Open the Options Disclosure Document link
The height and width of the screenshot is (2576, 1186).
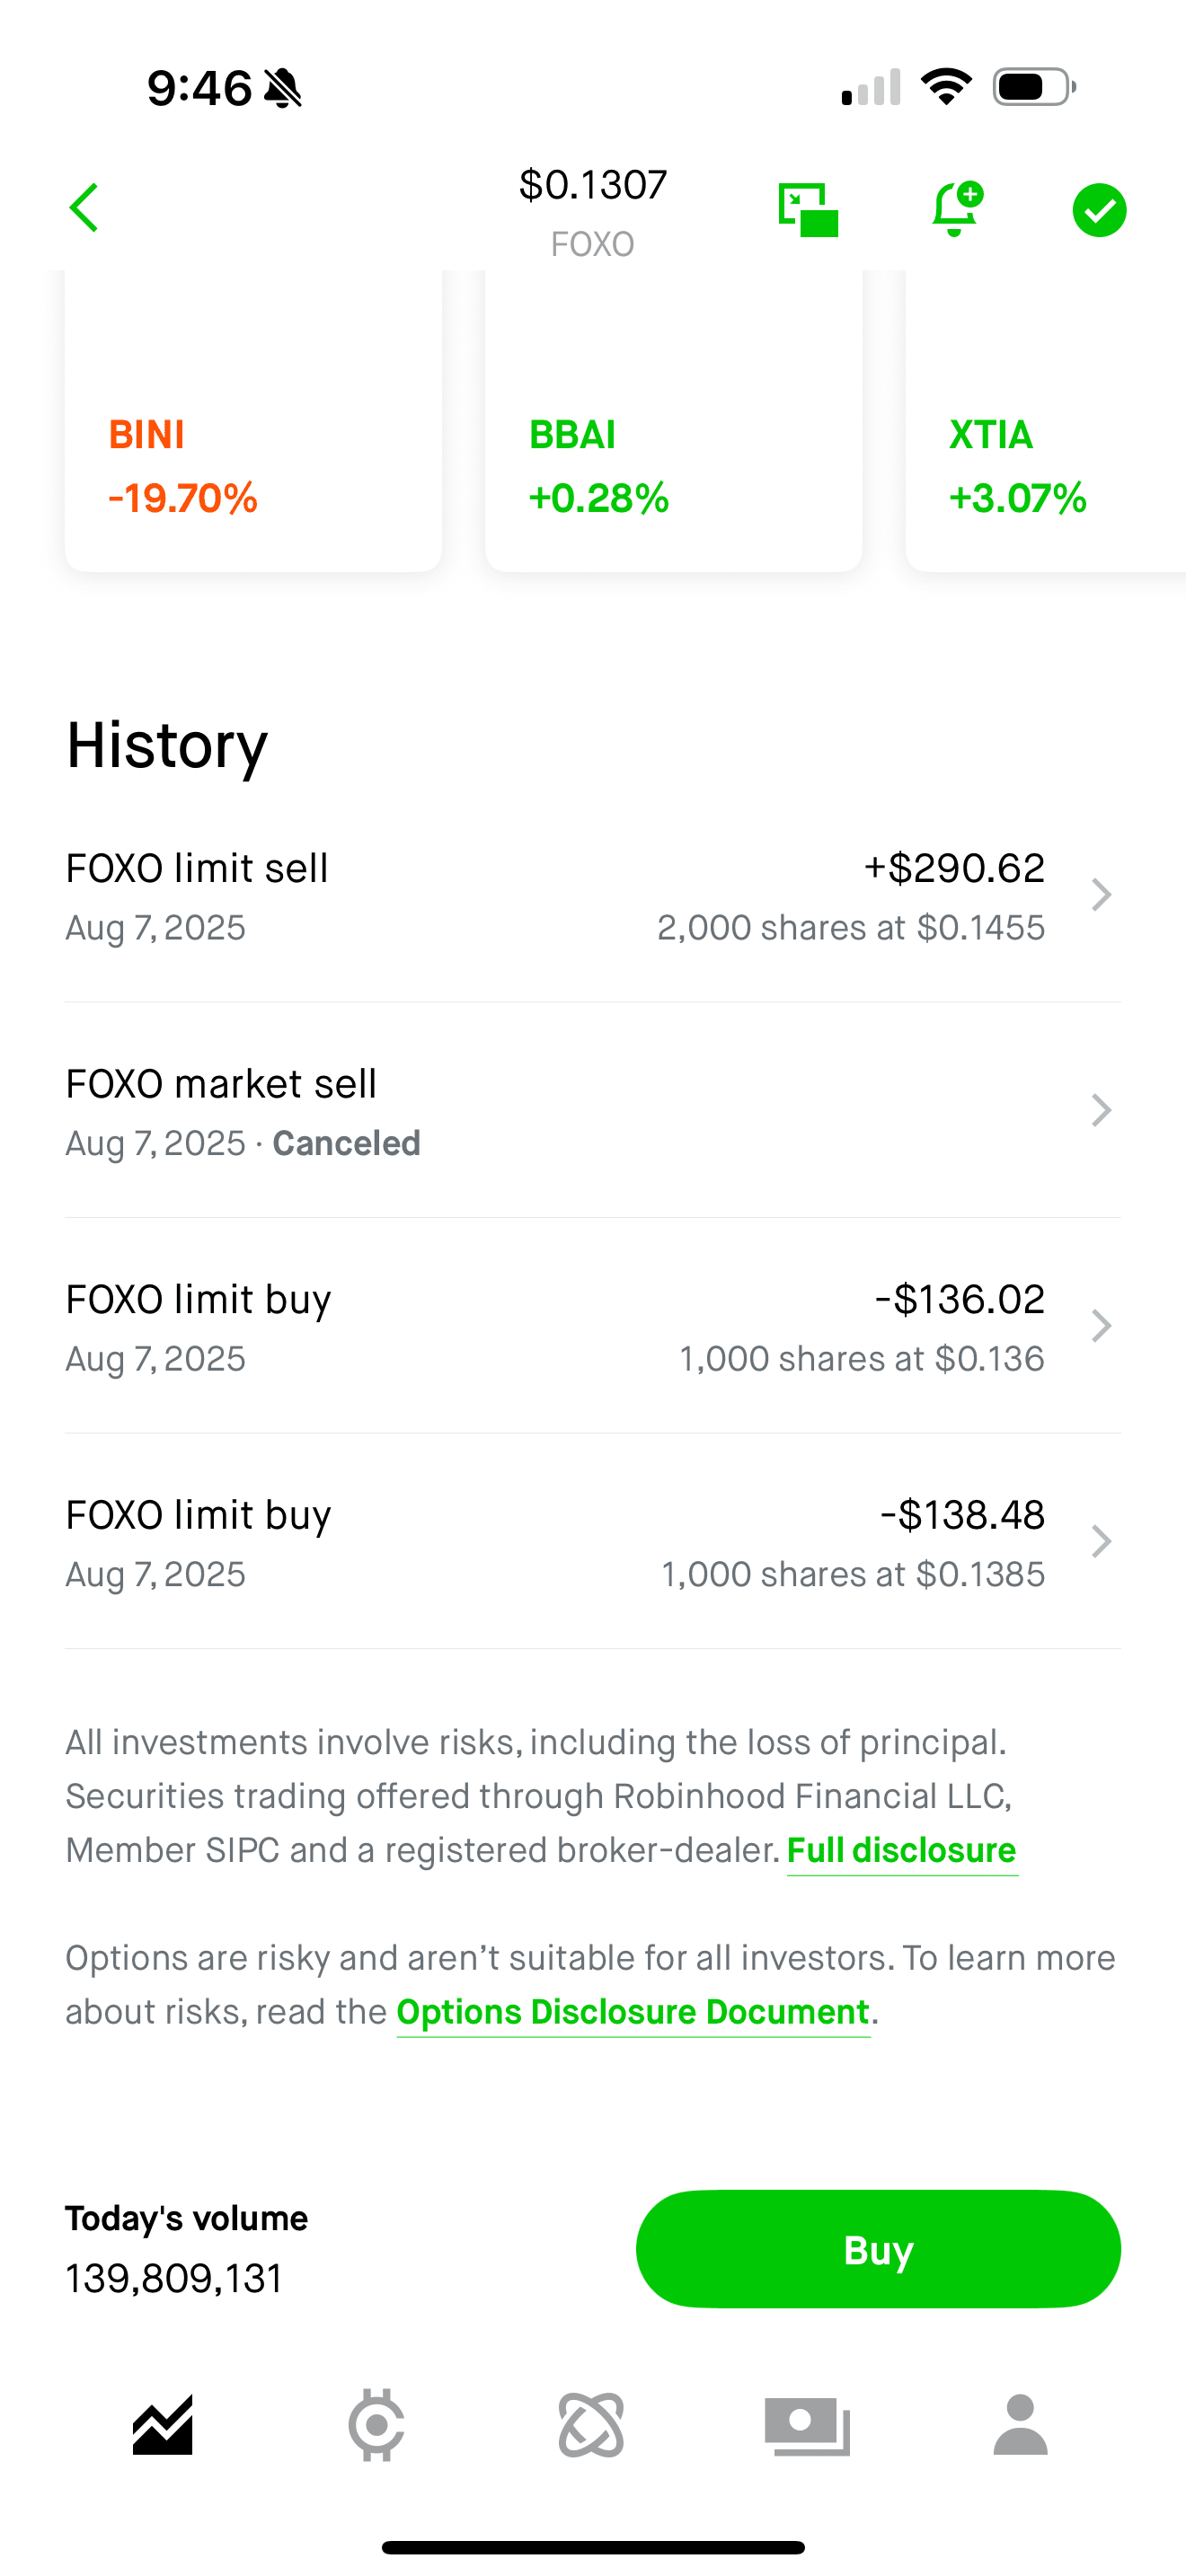633,2012
